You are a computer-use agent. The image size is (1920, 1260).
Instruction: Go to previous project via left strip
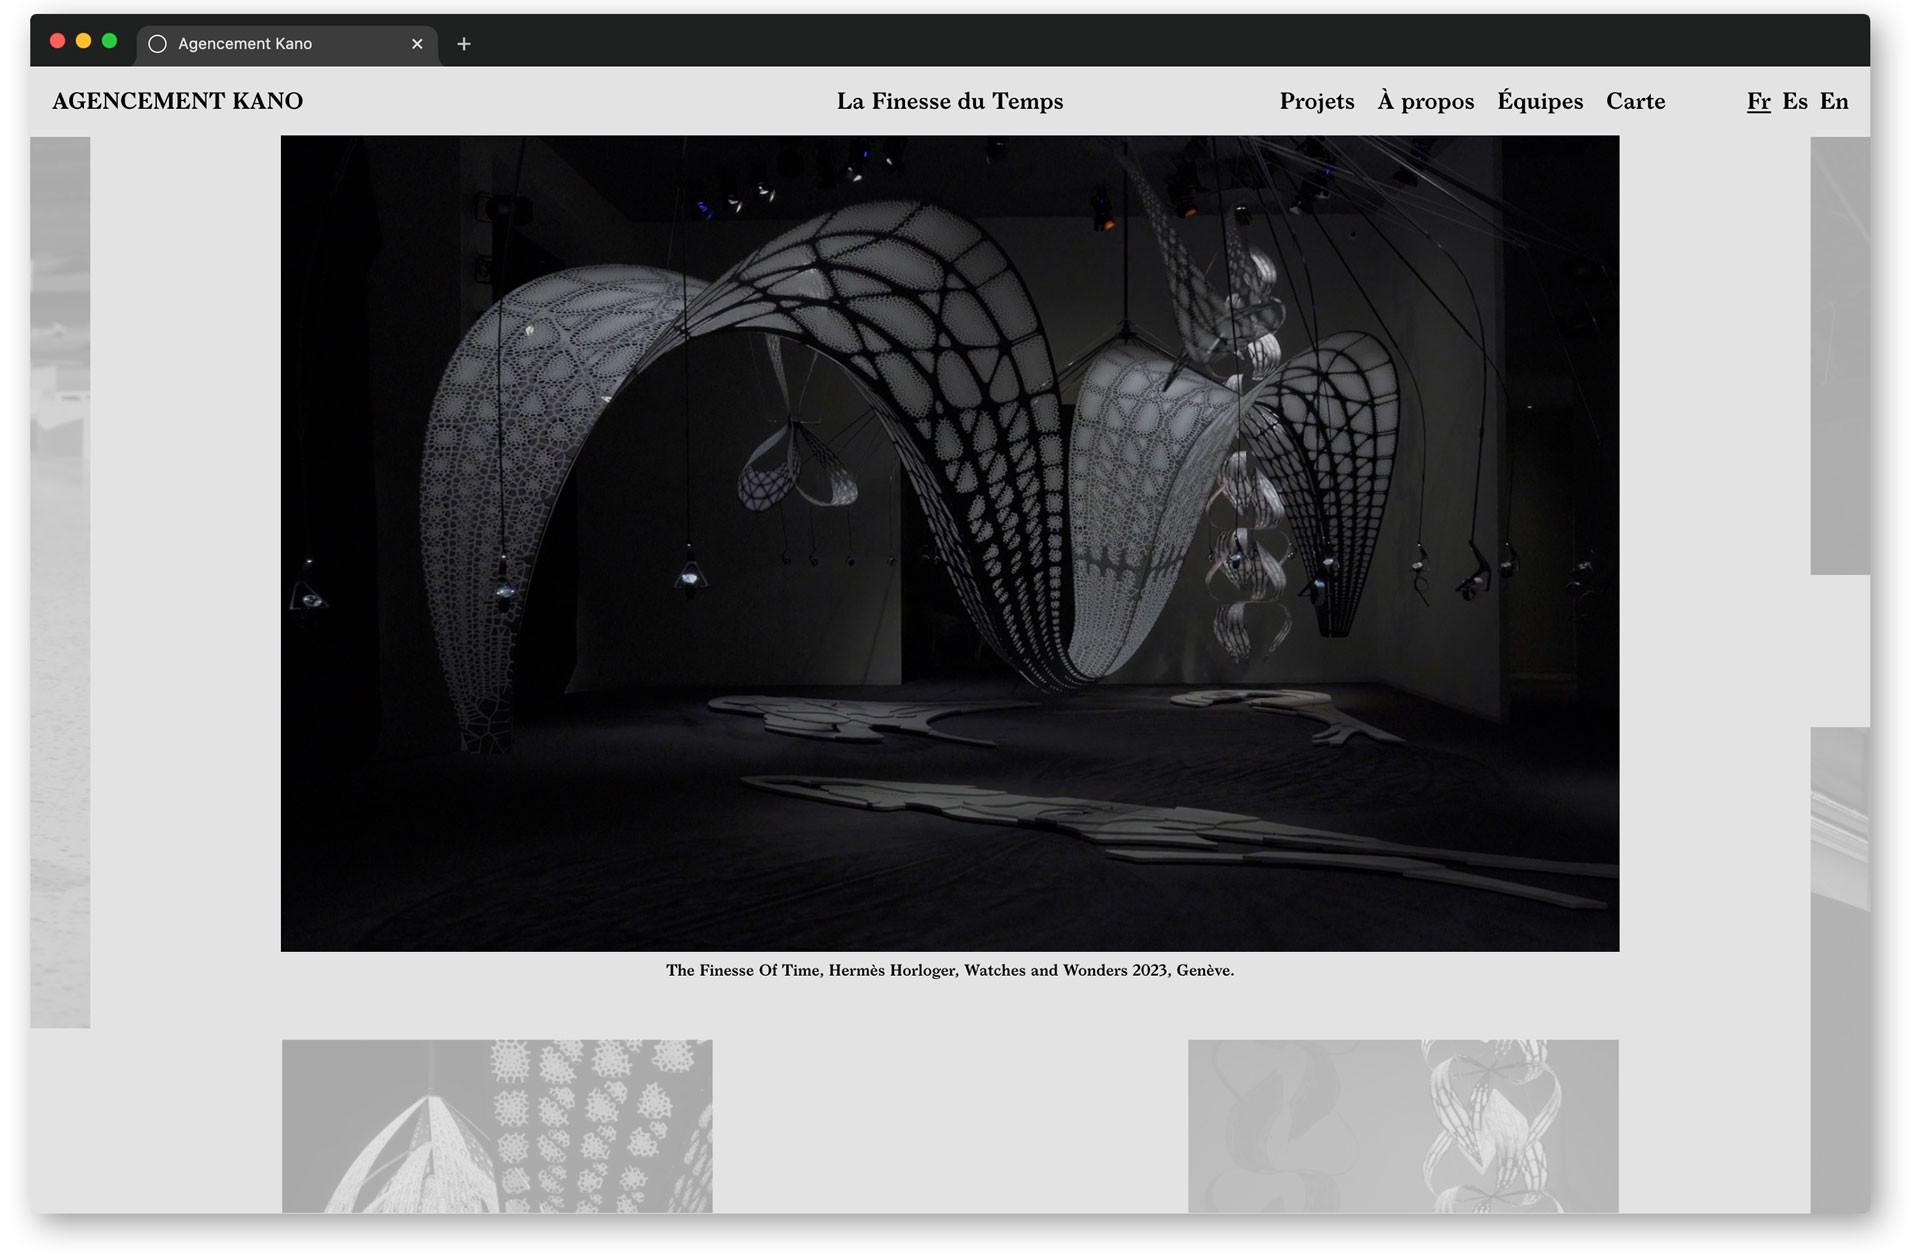point(60,580)
